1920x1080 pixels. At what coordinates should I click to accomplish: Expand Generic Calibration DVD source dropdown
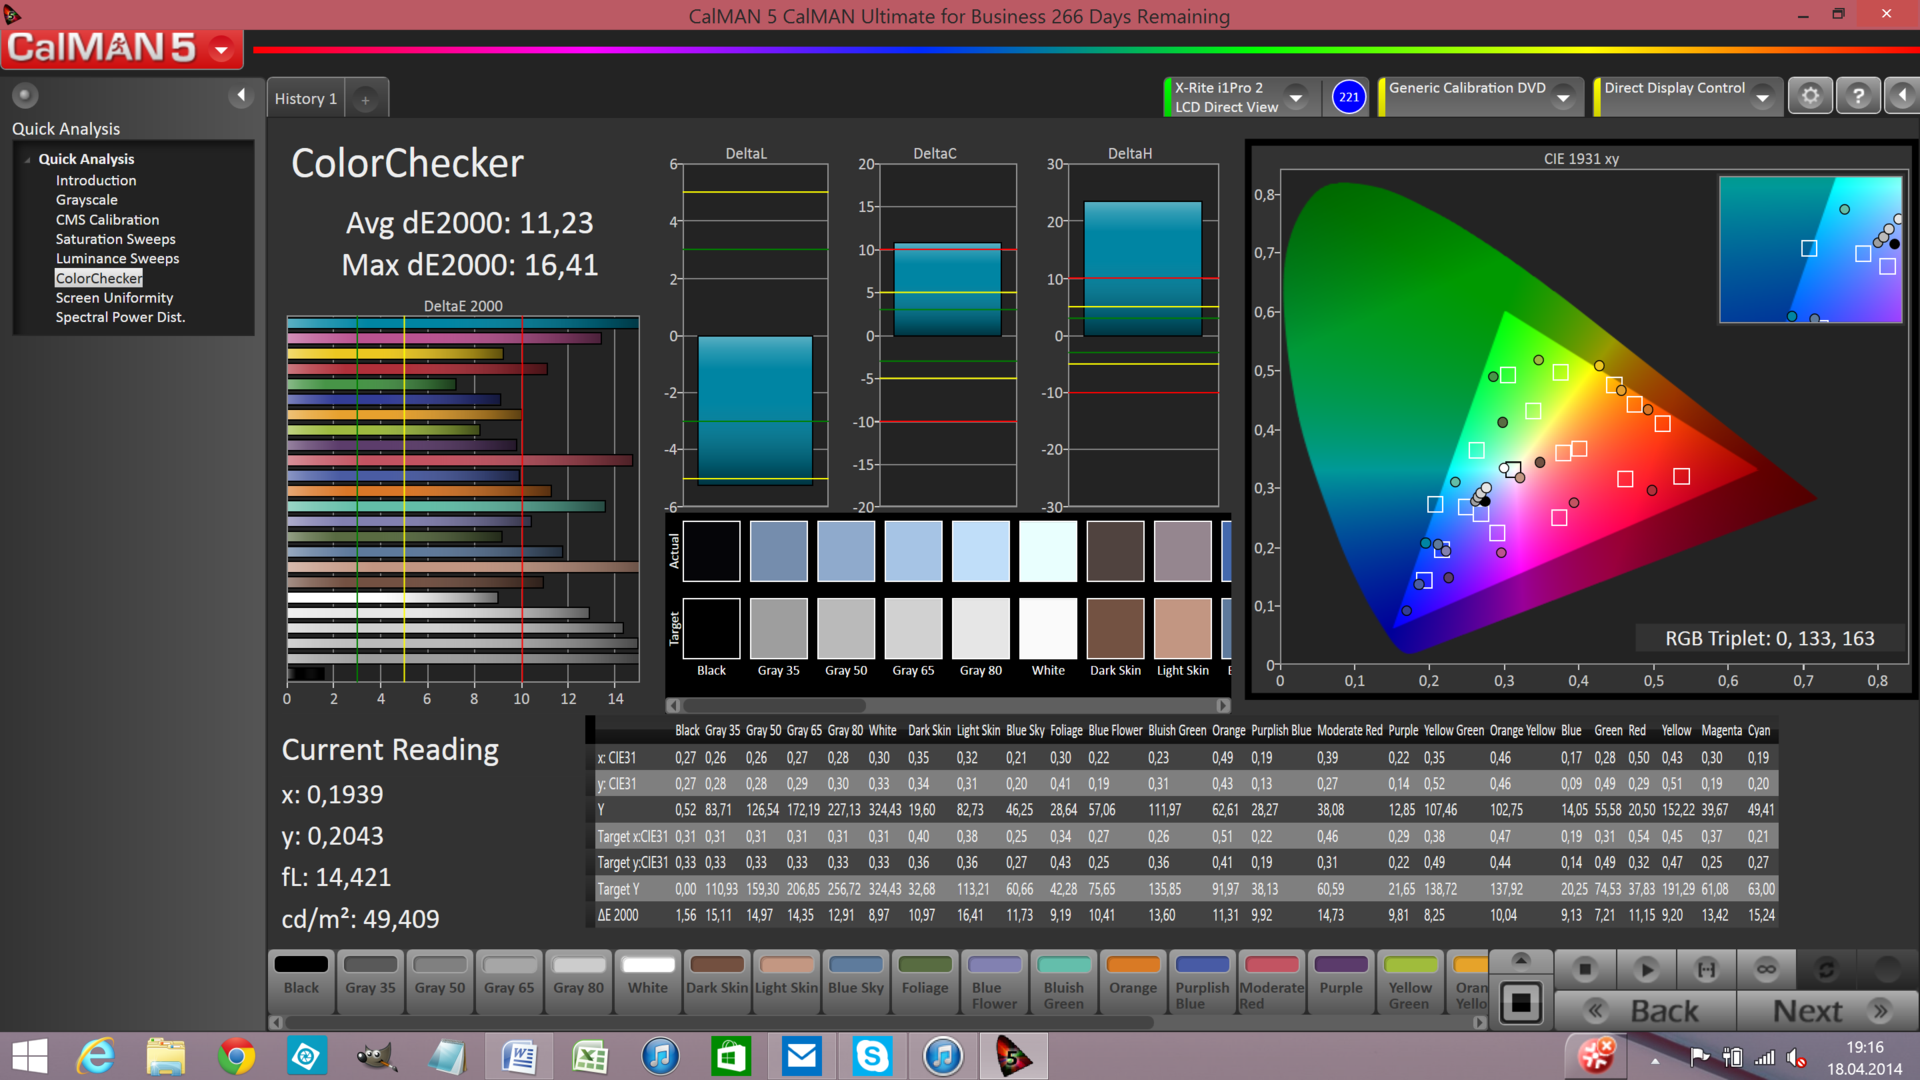click(1563, 97)
